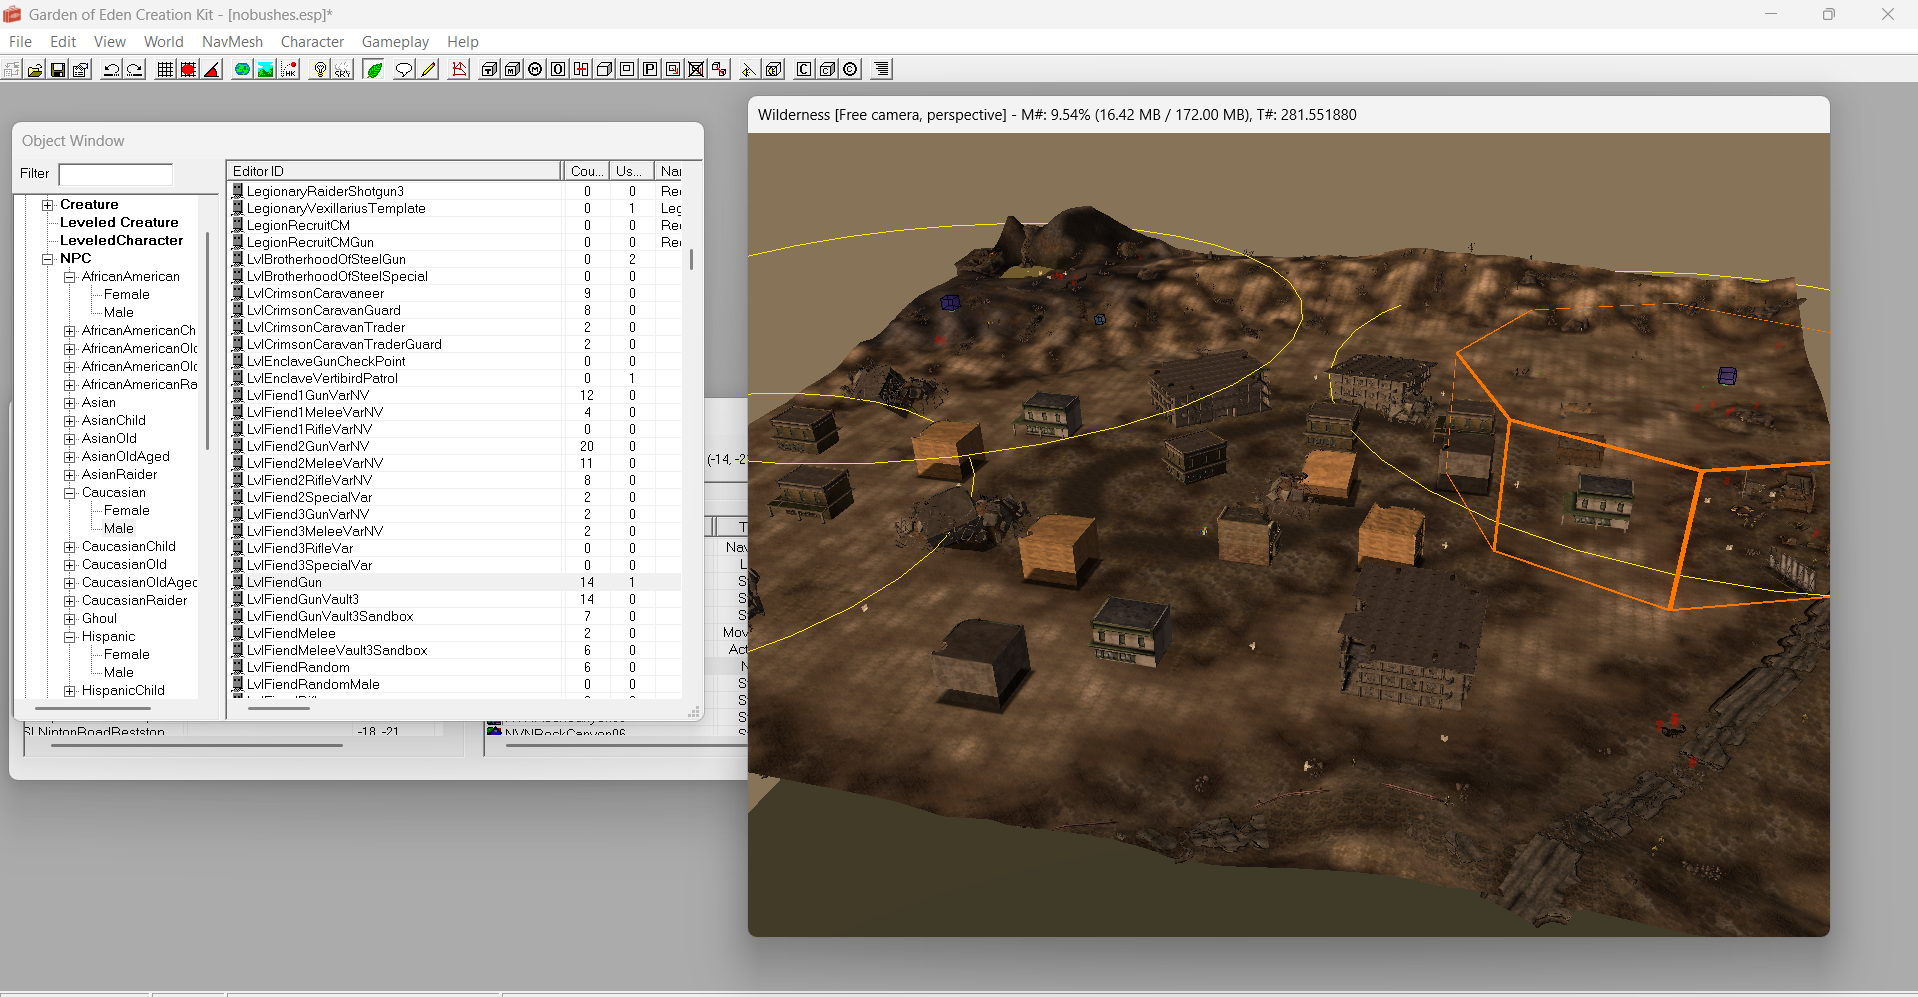Screen dimensions: 1918x997
Task: Click the red linked boxes icon
Action: click(719, 69)
